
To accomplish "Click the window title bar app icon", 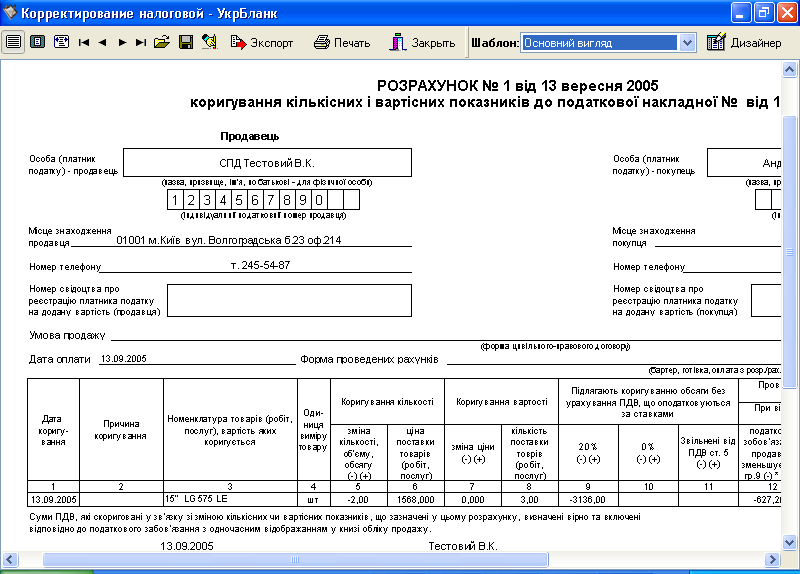I will 11,13.
